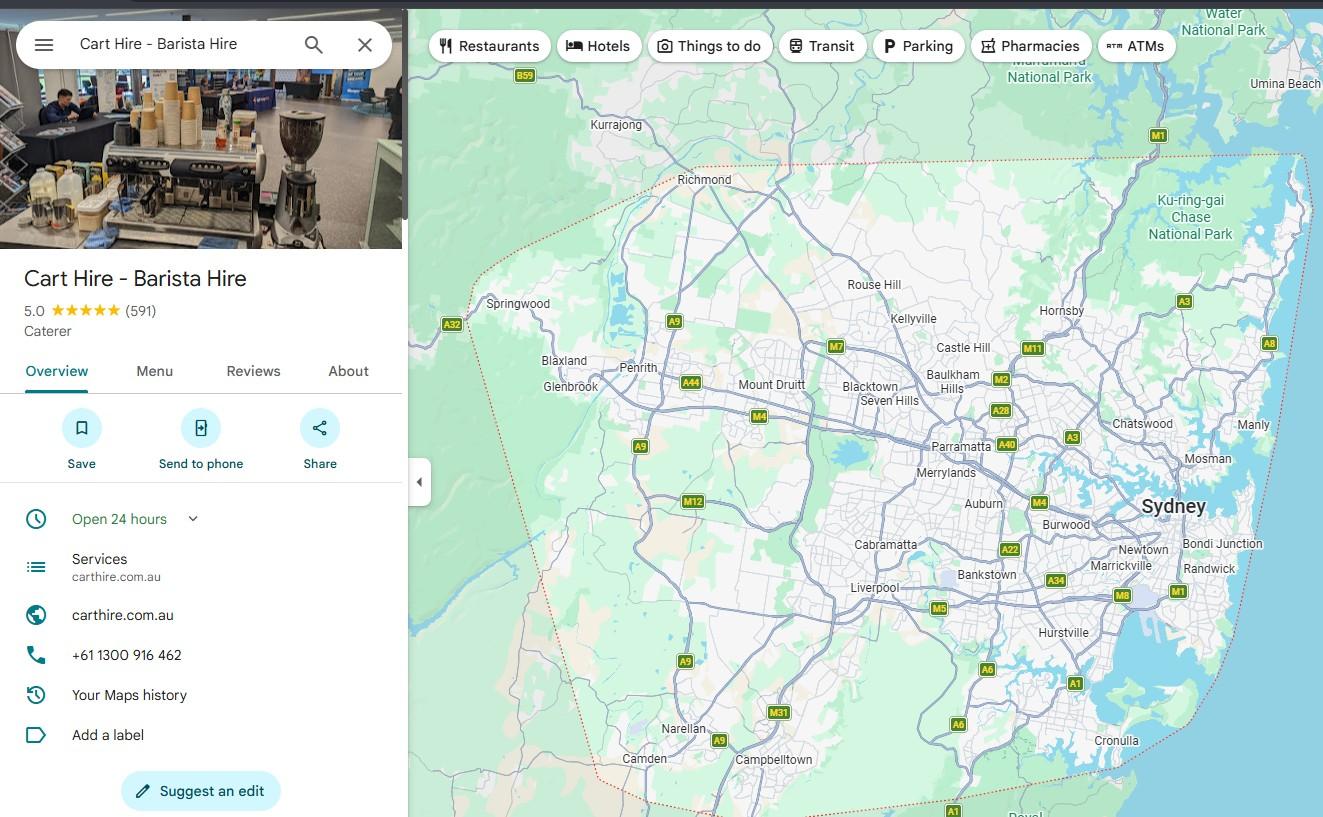1323x817 pixels.
Task: Click the globe website icon
Action: 36,615
